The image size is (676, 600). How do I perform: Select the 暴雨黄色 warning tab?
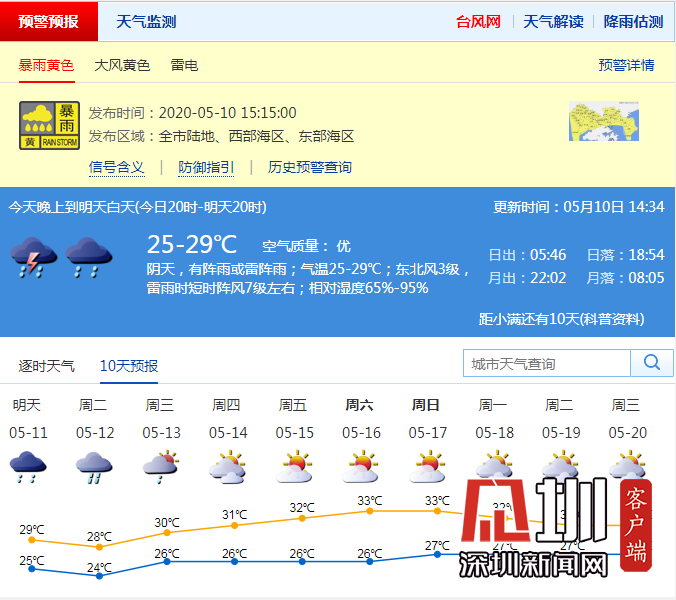(46, 65)
